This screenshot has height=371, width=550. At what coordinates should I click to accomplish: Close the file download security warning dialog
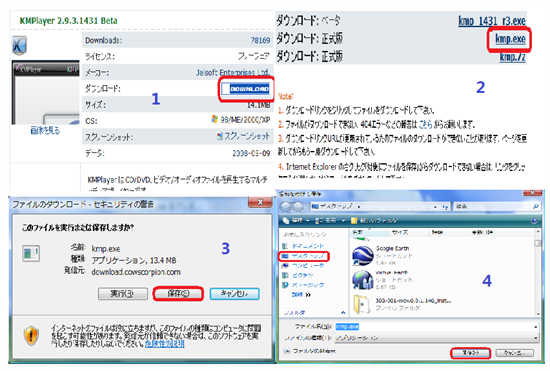click(260, 202)
